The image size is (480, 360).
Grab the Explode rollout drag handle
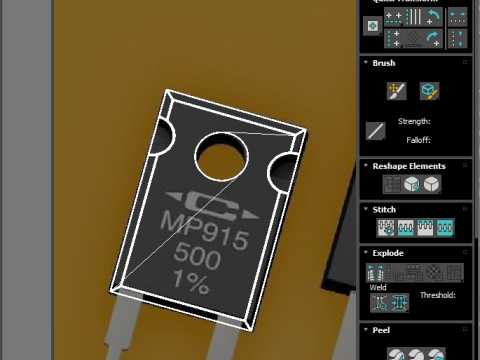tap(465, 252)
